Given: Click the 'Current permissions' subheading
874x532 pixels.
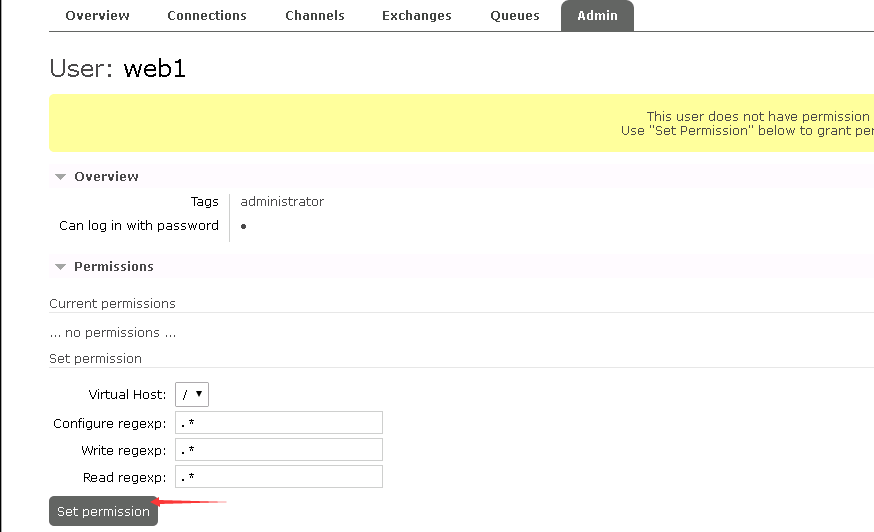Looking at the screenshot, I should (112, 303).
